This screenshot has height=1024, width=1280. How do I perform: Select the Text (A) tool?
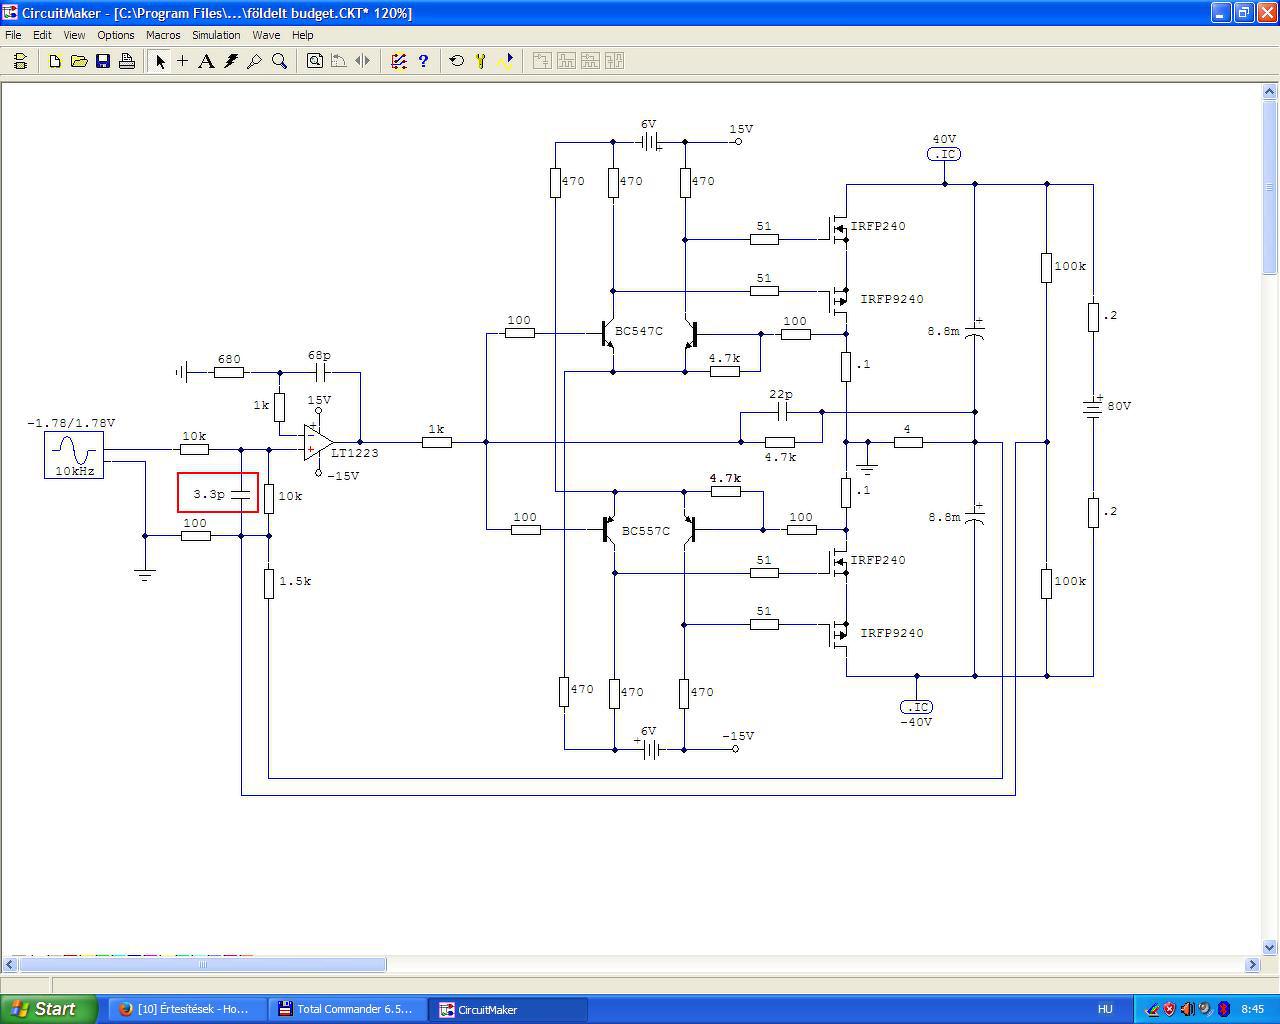click(206, 61)
